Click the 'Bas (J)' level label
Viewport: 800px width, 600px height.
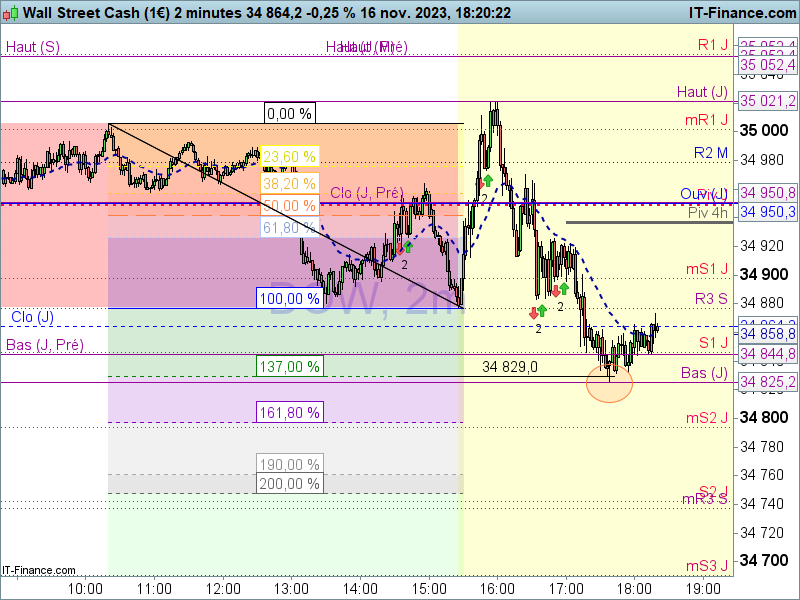click(x=704, y=372)
